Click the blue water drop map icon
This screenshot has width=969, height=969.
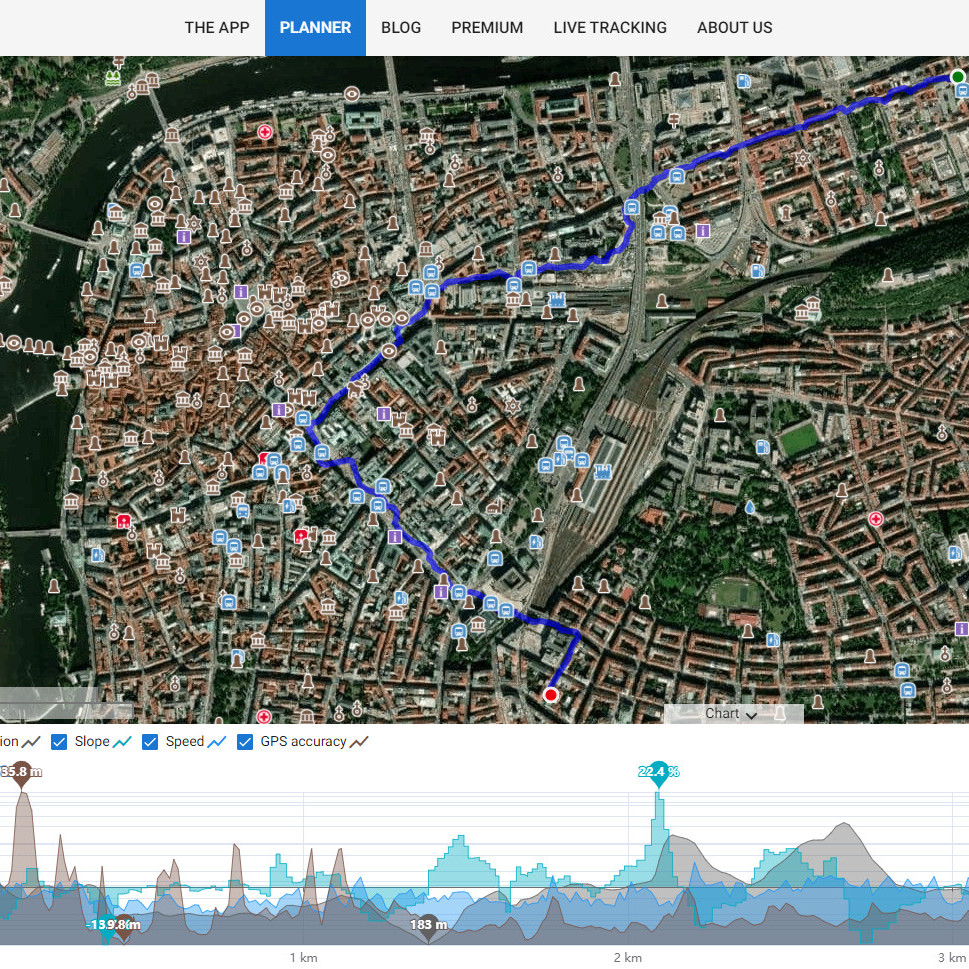click(750, 508)
